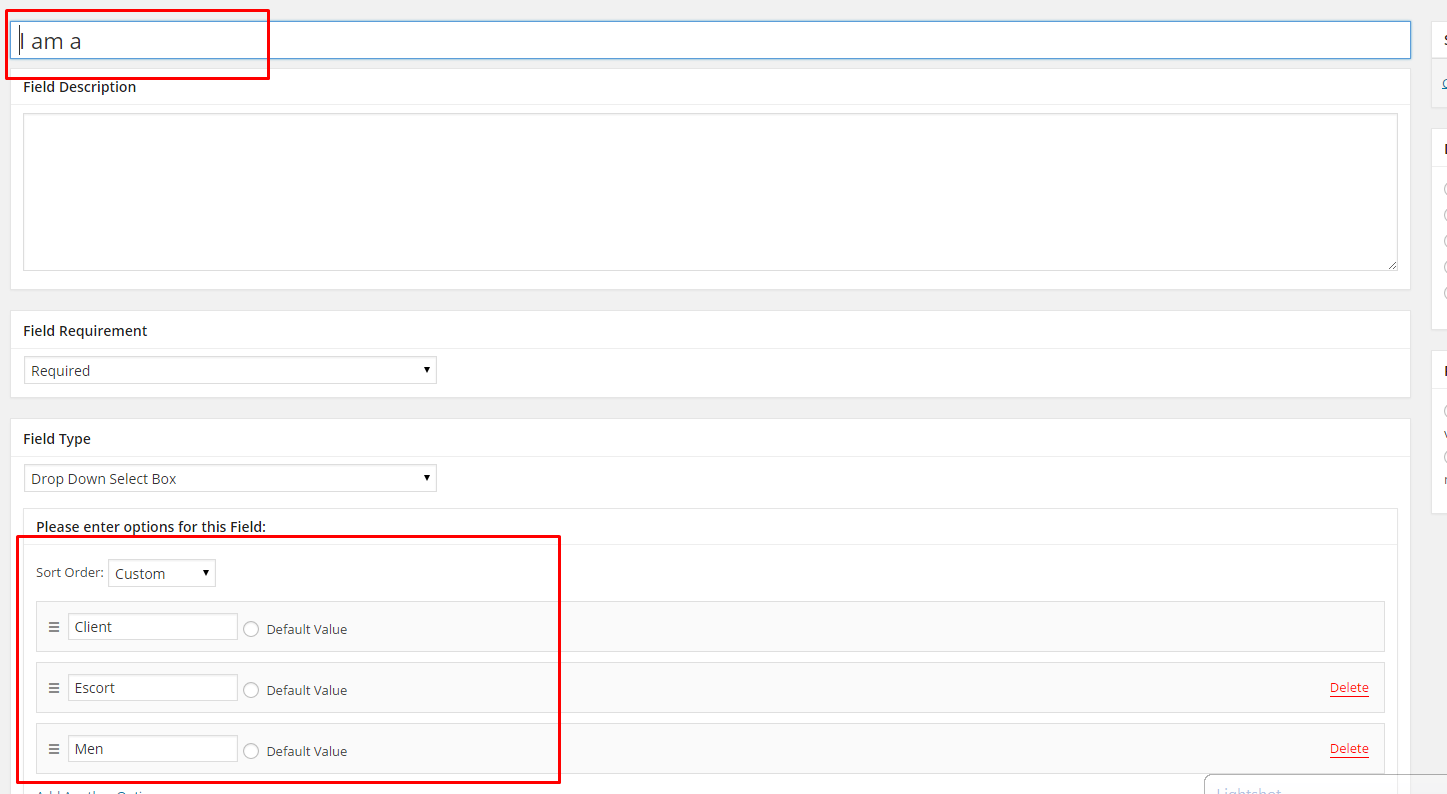Click into the Men option input
Screen dimensions: 1447x794
(x=152, y=749)
